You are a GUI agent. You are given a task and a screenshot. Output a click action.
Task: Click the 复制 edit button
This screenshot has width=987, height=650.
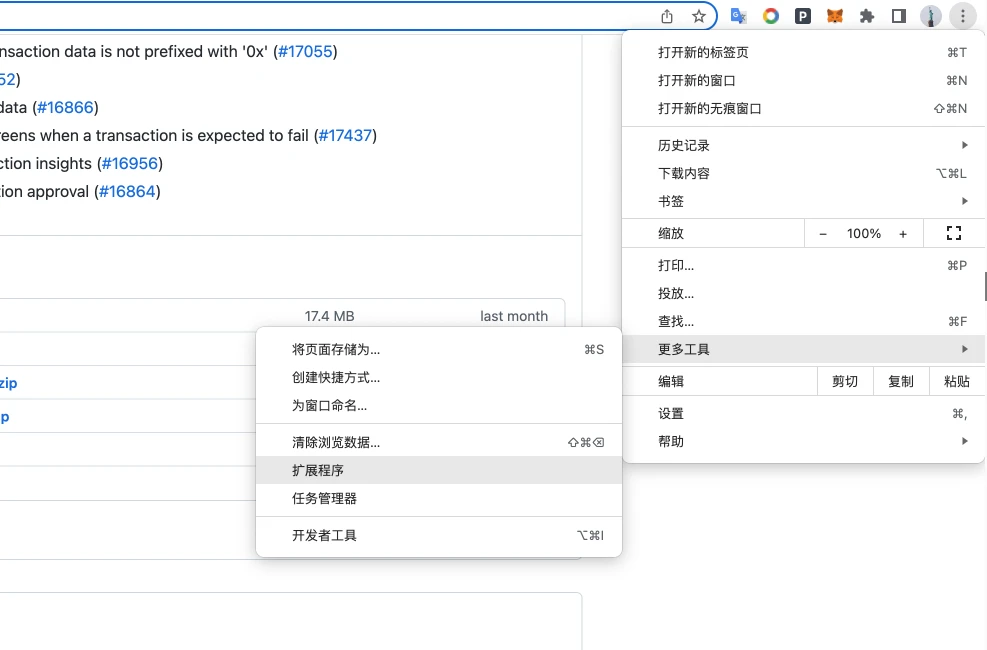tap(900, 381)
